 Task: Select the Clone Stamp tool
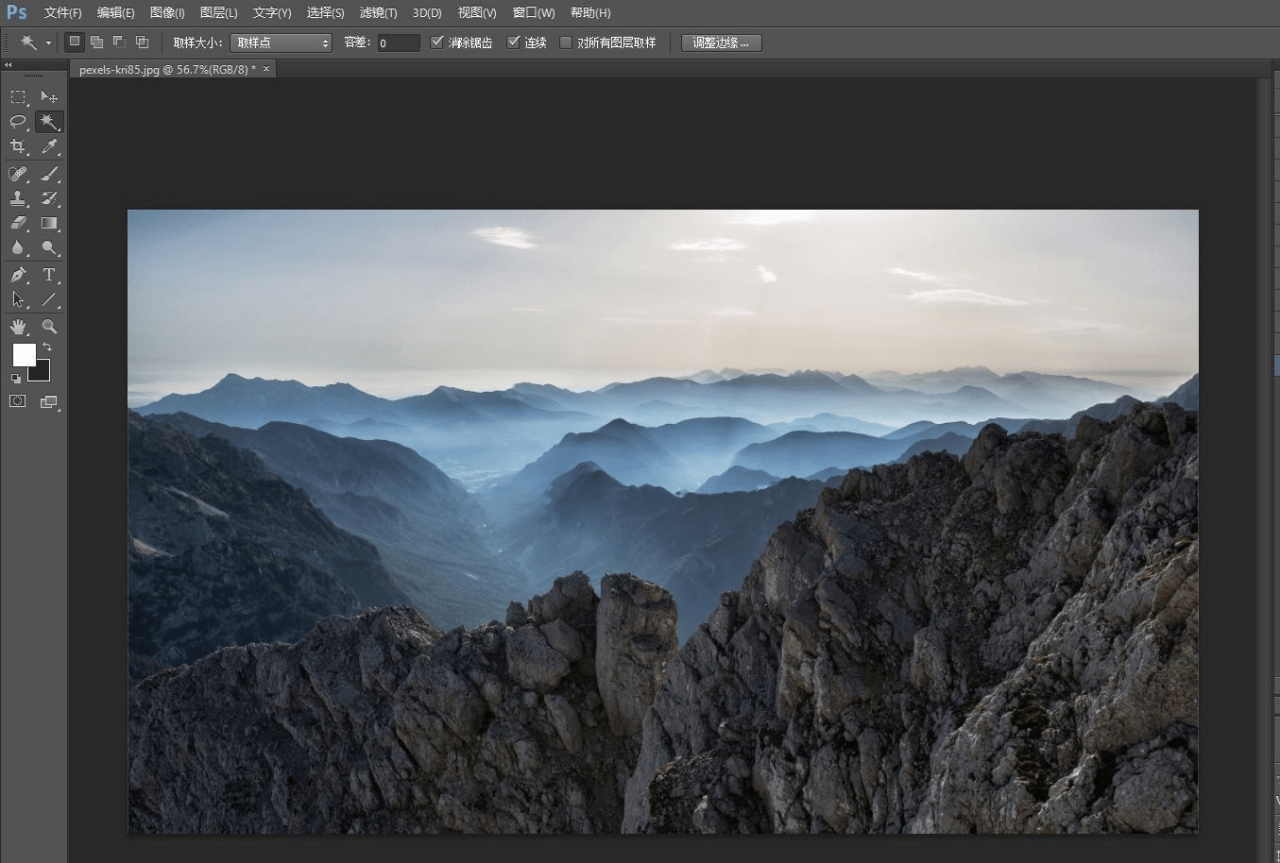[x=18, y=199]
